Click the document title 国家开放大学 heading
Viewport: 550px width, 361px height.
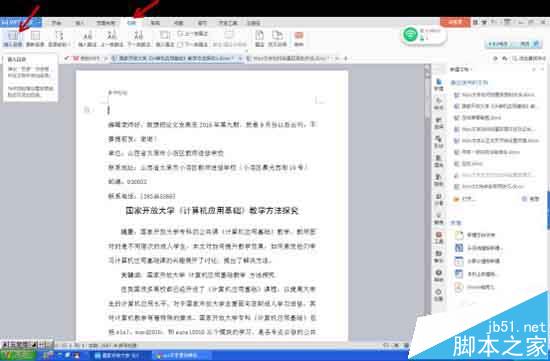(212, 210)
